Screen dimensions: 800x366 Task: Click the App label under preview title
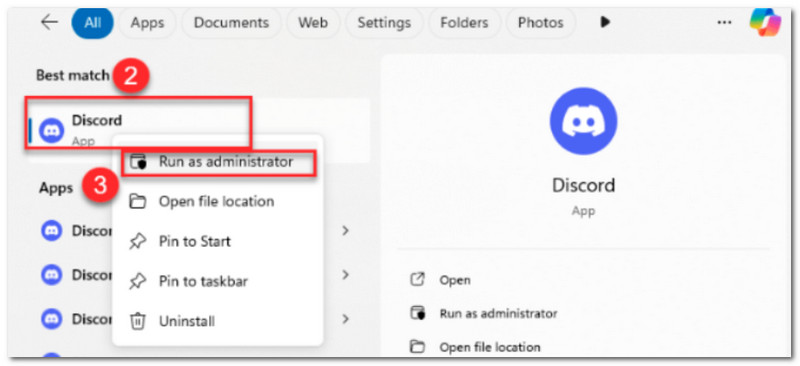(x=583, y=211)
